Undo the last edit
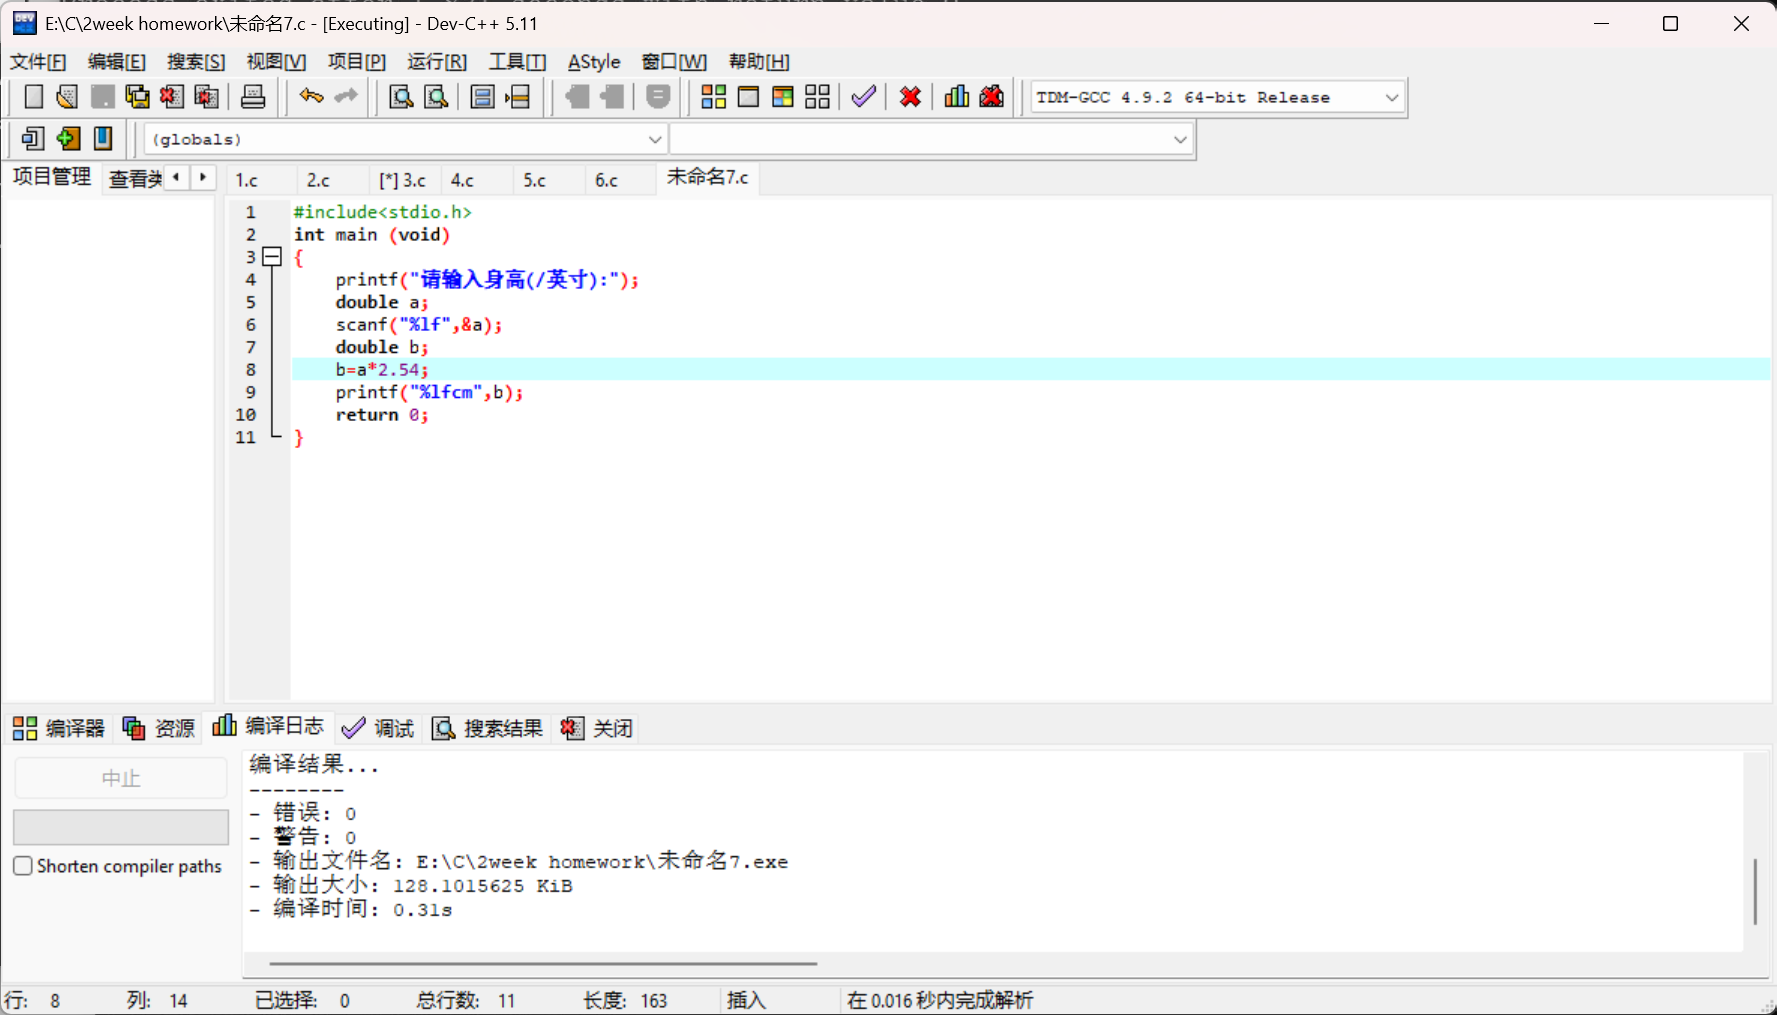The width and height of the screenshot is (1777, 1015). coord(311,97)
